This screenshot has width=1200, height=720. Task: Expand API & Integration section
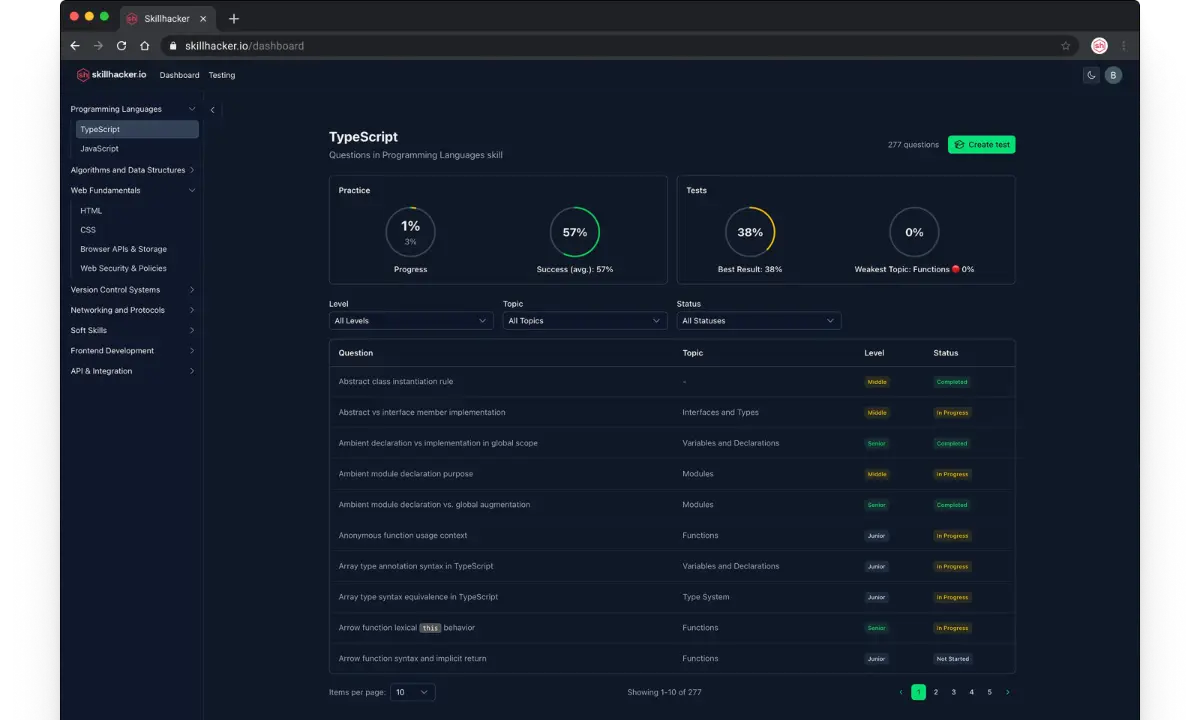(133, 371)
